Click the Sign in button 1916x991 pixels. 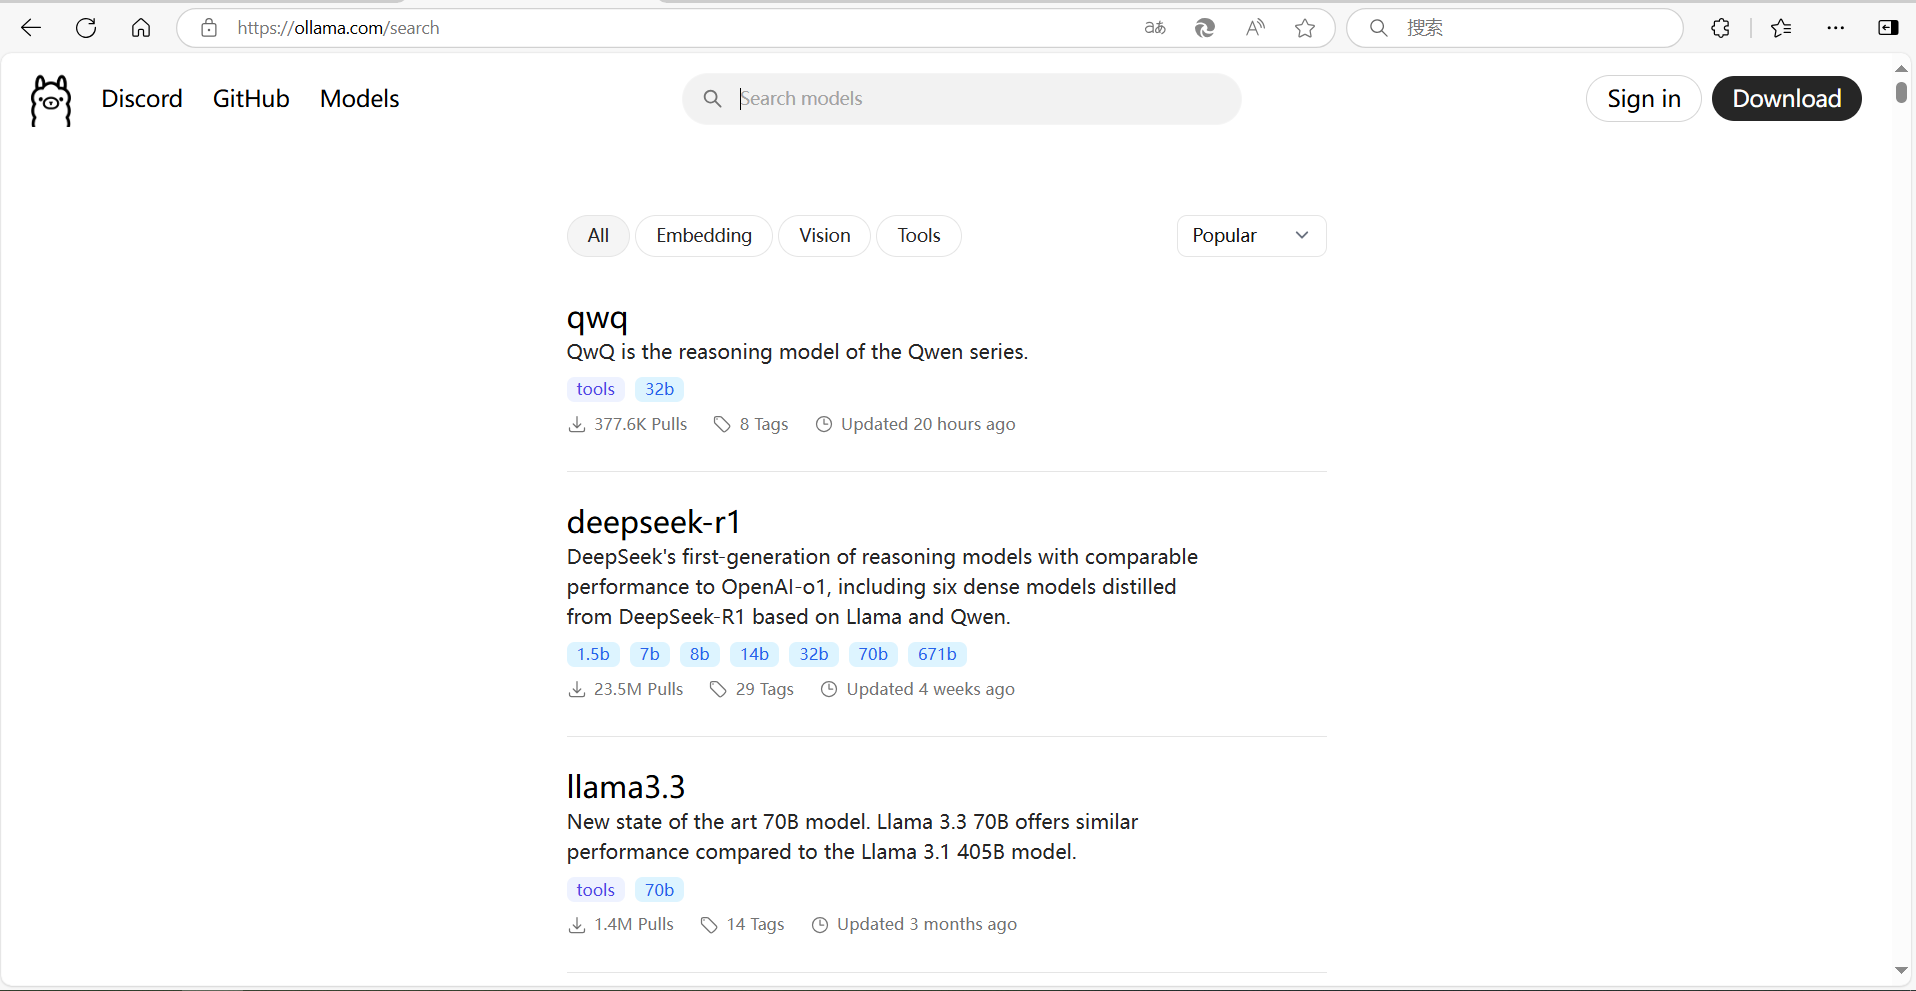point(1644,99)
